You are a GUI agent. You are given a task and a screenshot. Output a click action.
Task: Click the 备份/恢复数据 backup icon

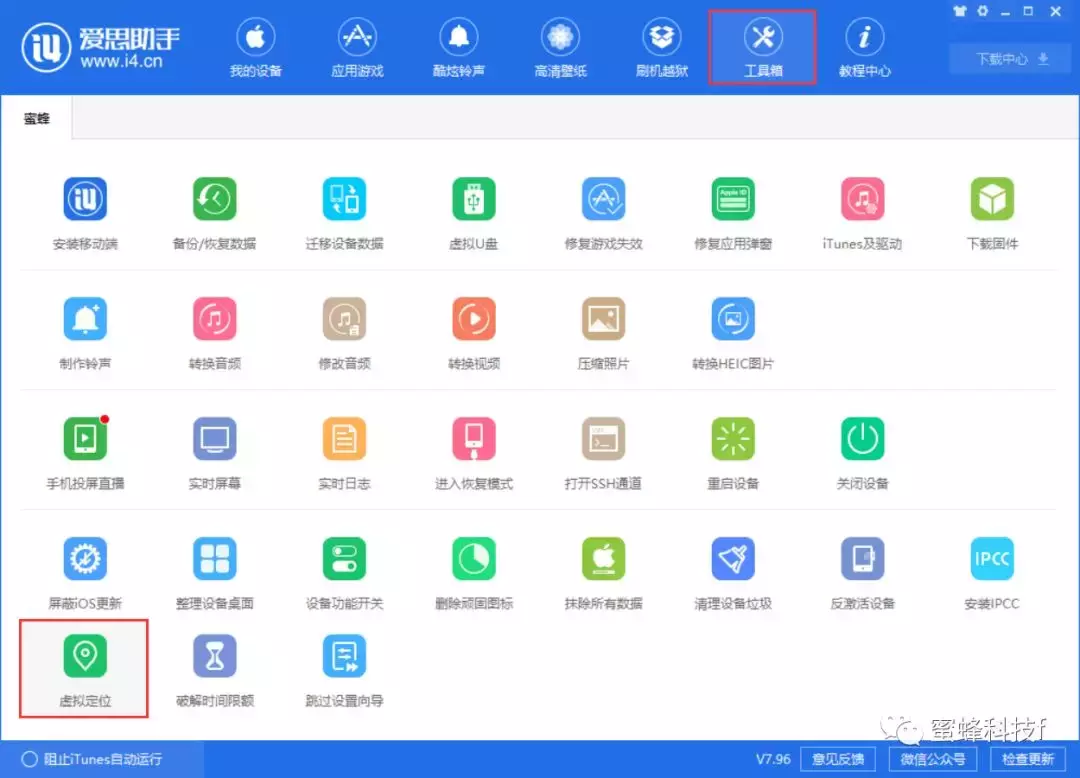(x=214, y=200)
